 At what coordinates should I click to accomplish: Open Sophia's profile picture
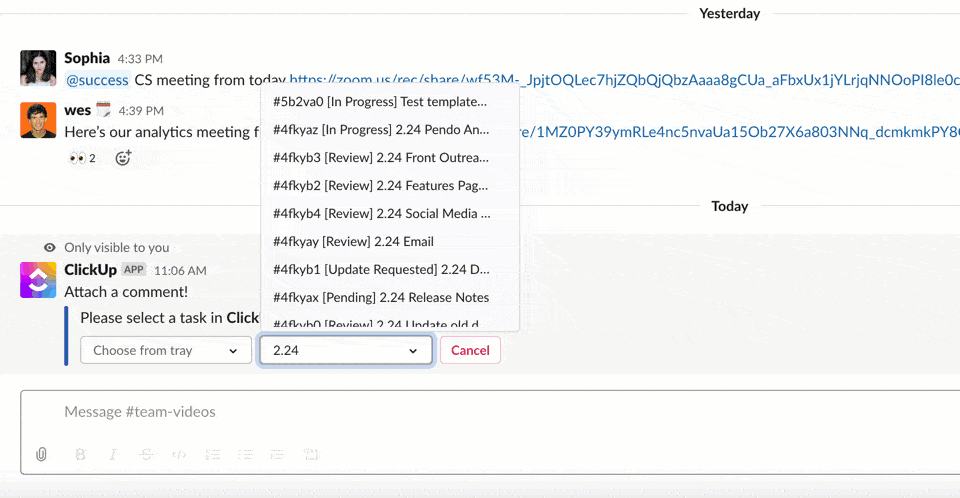click(38, 68)
